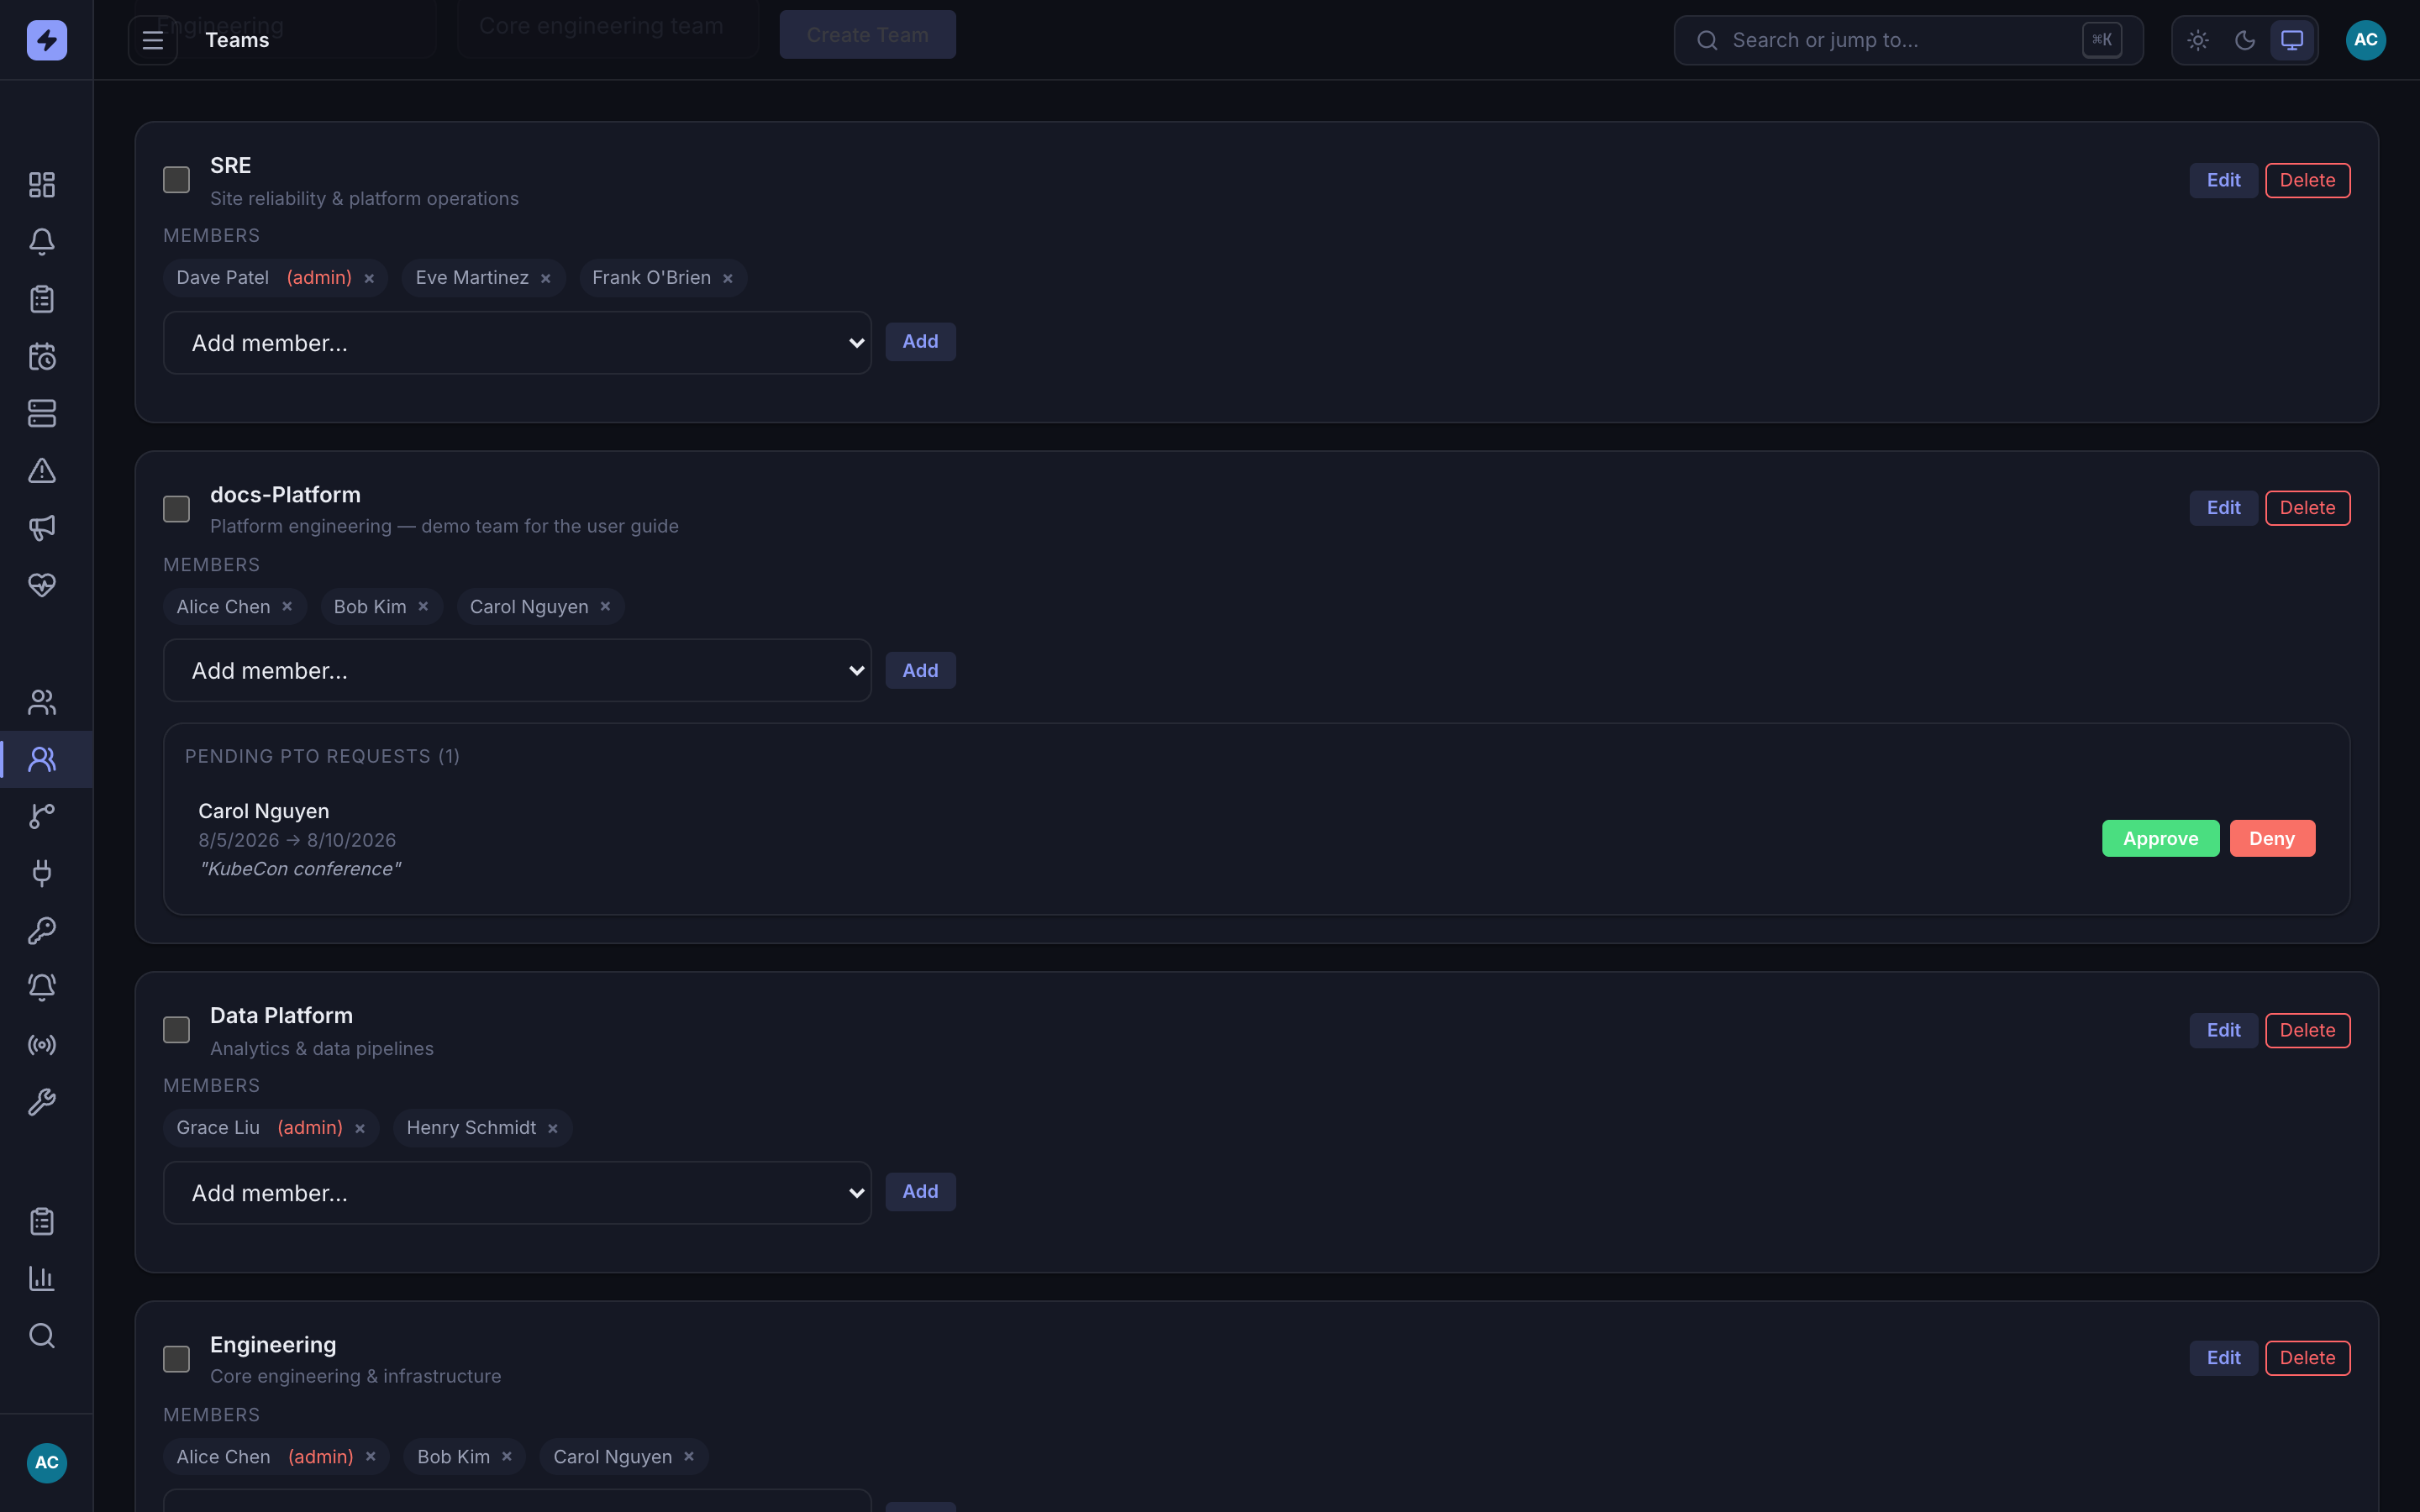This screenshot has height=1512, width=2420.
Task: Open the bar chart analytics icon
Action: [x=42, y=1278]
